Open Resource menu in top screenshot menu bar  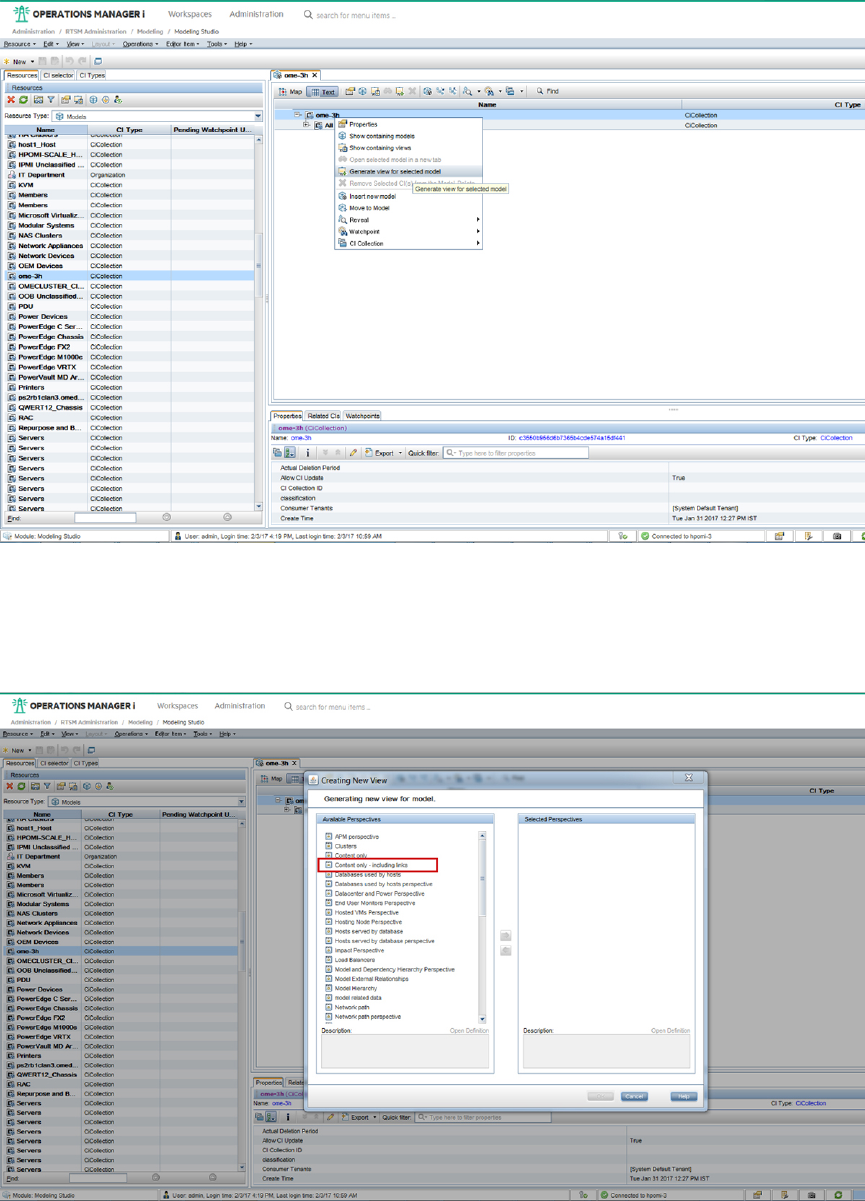(x=20, y=44)
